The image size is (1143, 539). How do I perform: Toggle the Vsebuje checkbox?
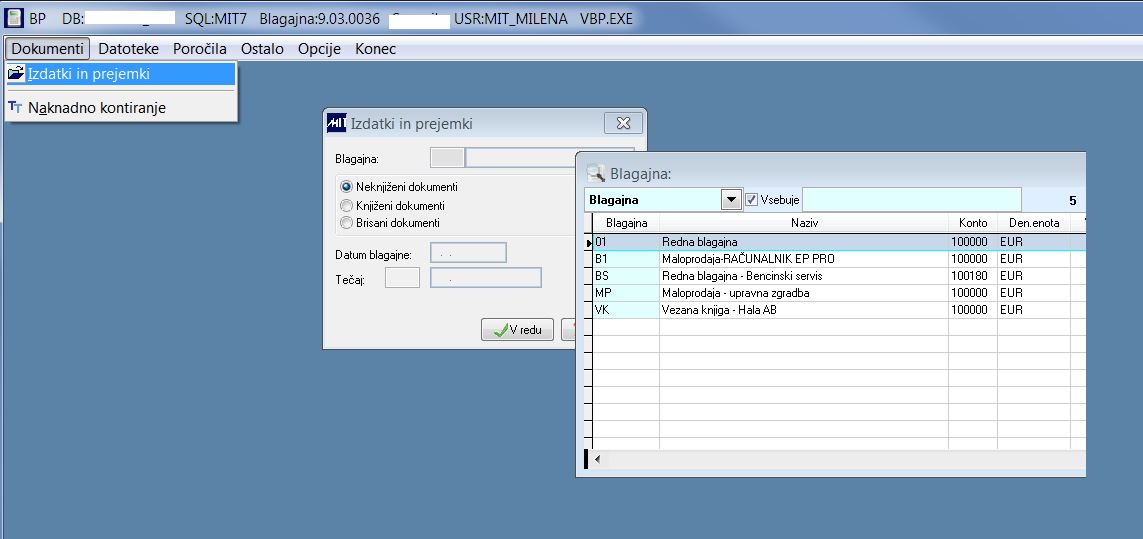[x=752, y=199]
